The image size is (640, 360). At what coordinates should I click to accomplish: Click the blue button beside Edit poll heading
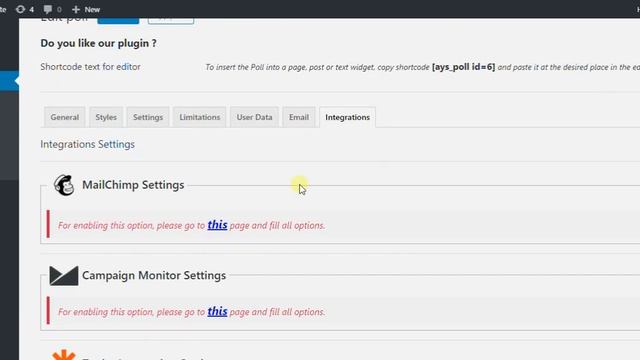pyautogui.click(x=118, y=20)
